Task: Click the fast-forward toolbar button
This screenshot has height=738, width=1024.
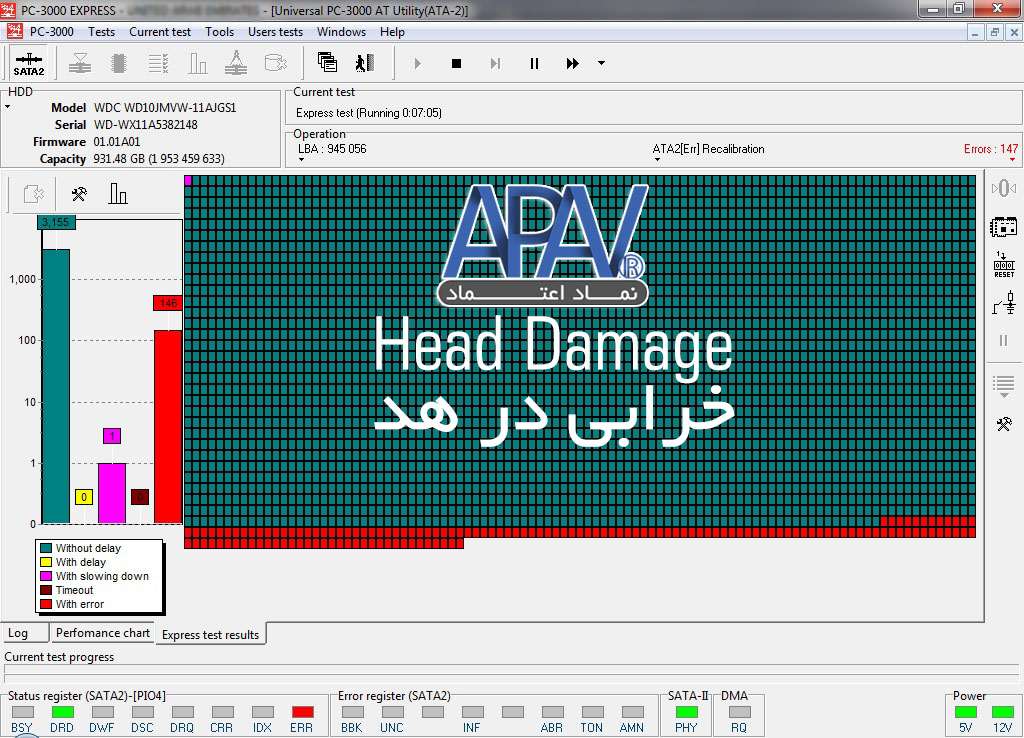Action: (x=573, y=63)
